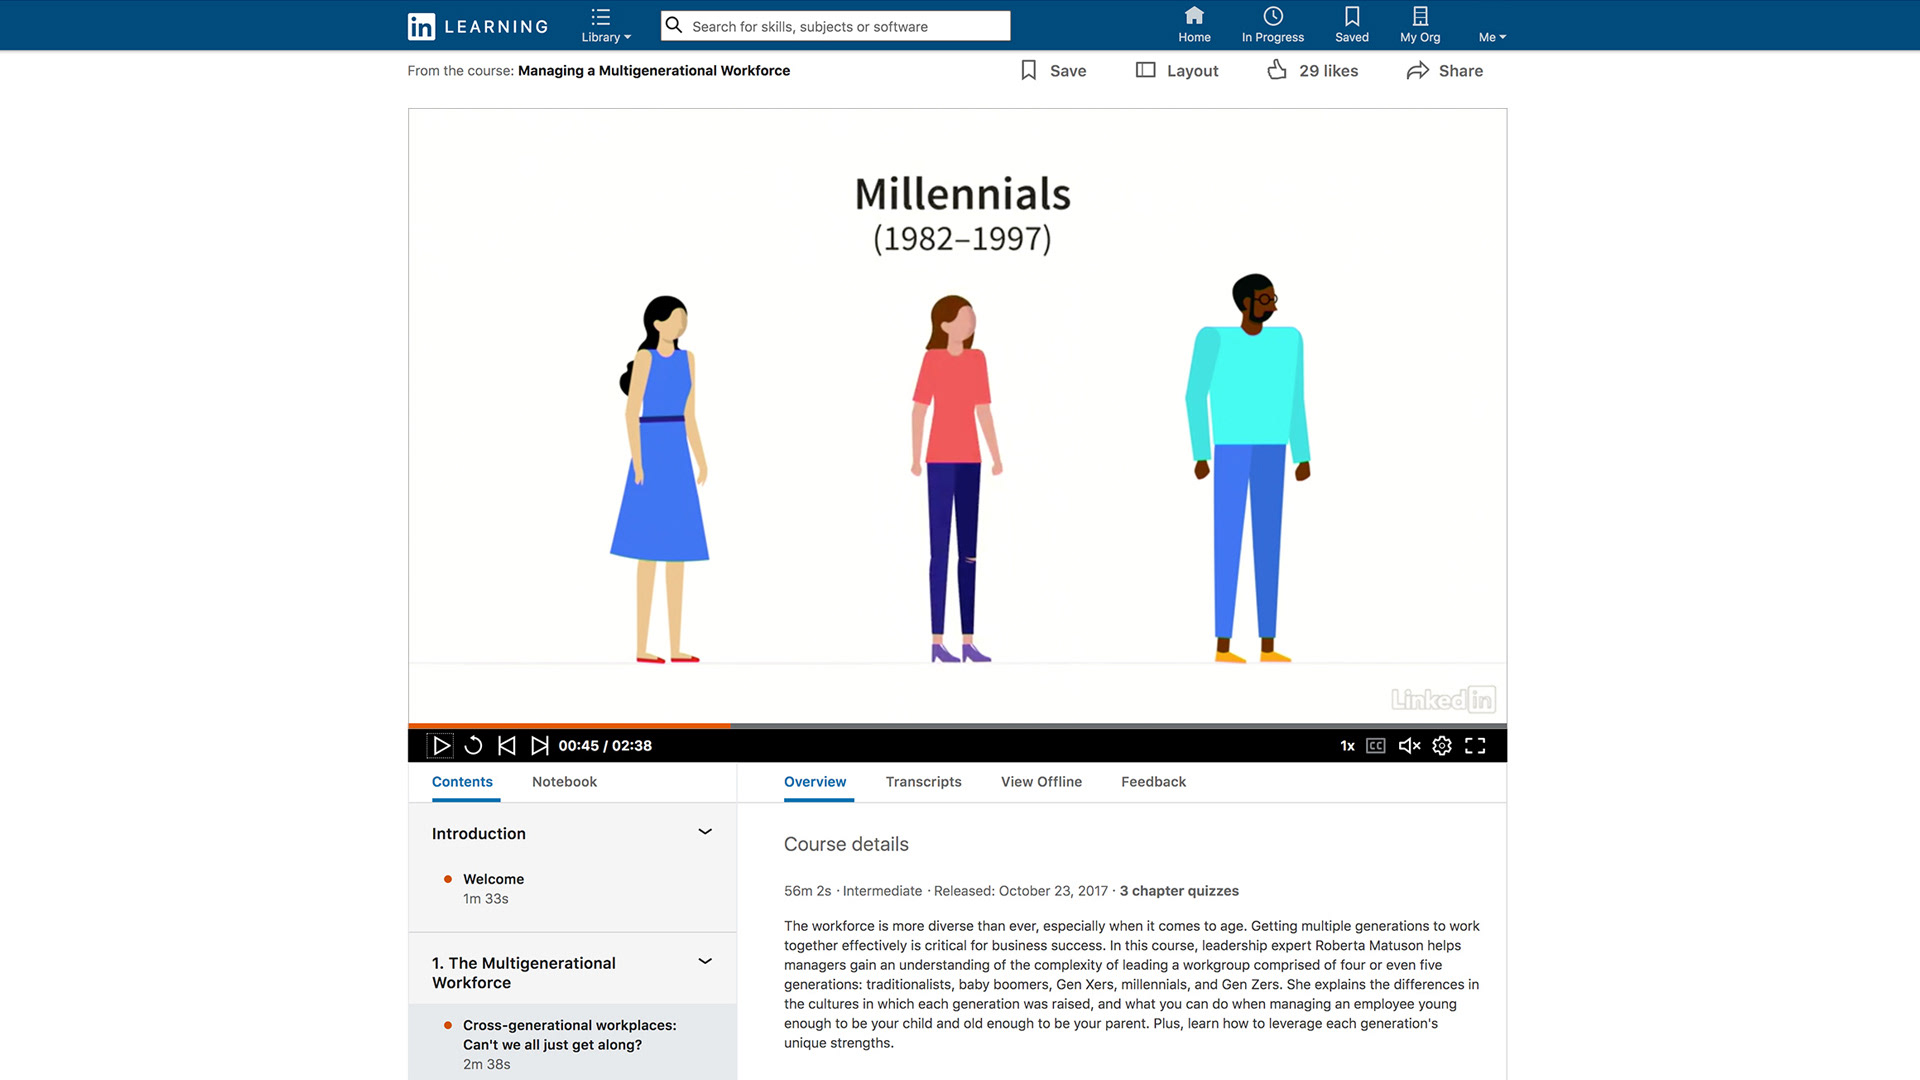The height and width of the screenshot is (1080, 1920).
Task: Collapse the Introduction section
Action: pyautogui.click(x=705, y=832)
